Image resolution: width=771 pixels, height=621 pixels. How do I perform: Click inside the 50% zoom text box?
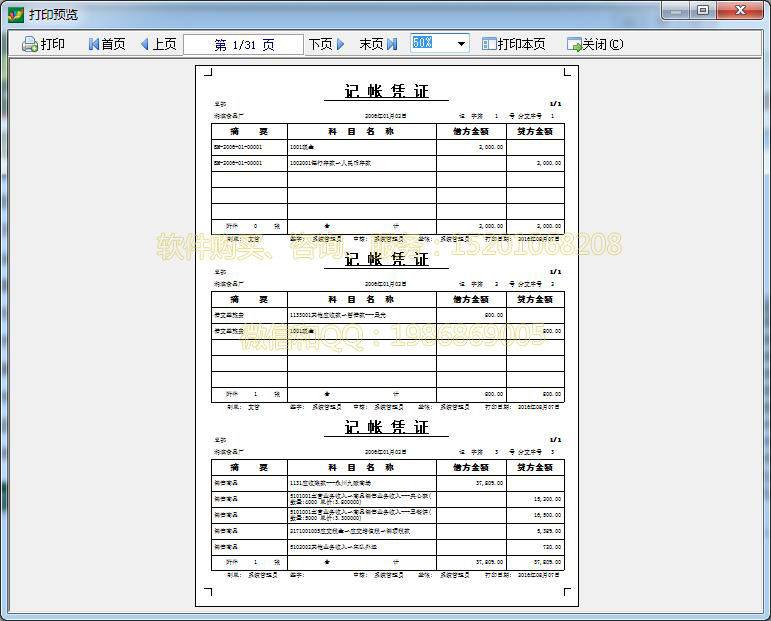point(431,44)
